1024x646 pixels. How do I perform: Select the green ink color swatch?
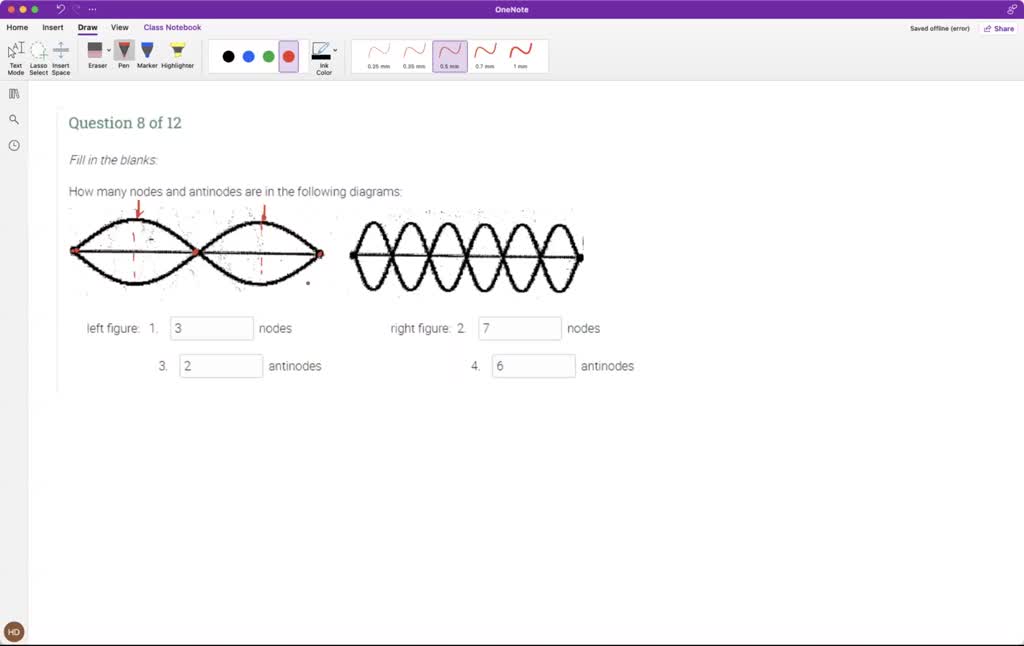point(269,56)
